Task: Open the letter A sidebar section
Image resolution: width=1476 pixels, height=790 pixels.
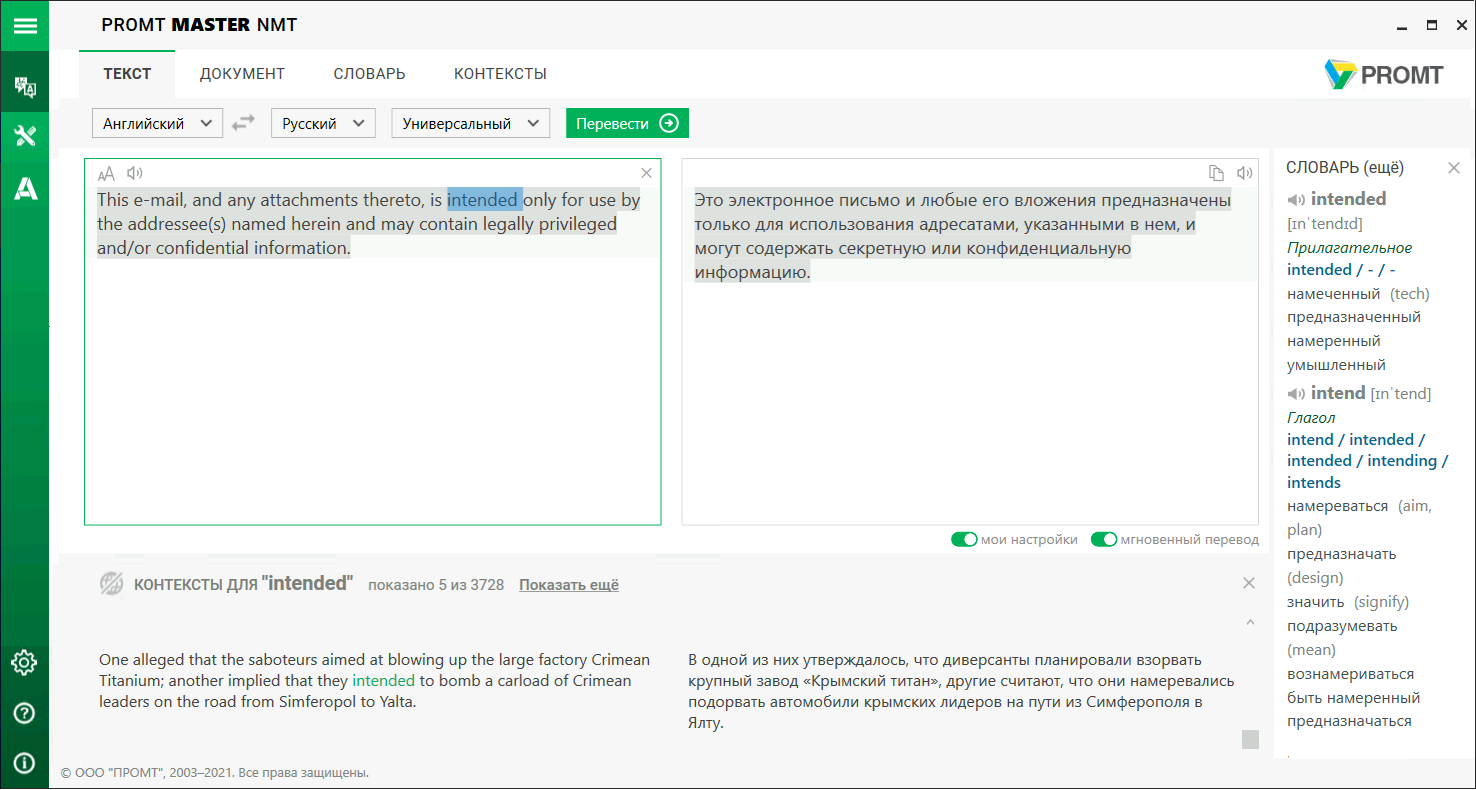Action: pos(24,188)
